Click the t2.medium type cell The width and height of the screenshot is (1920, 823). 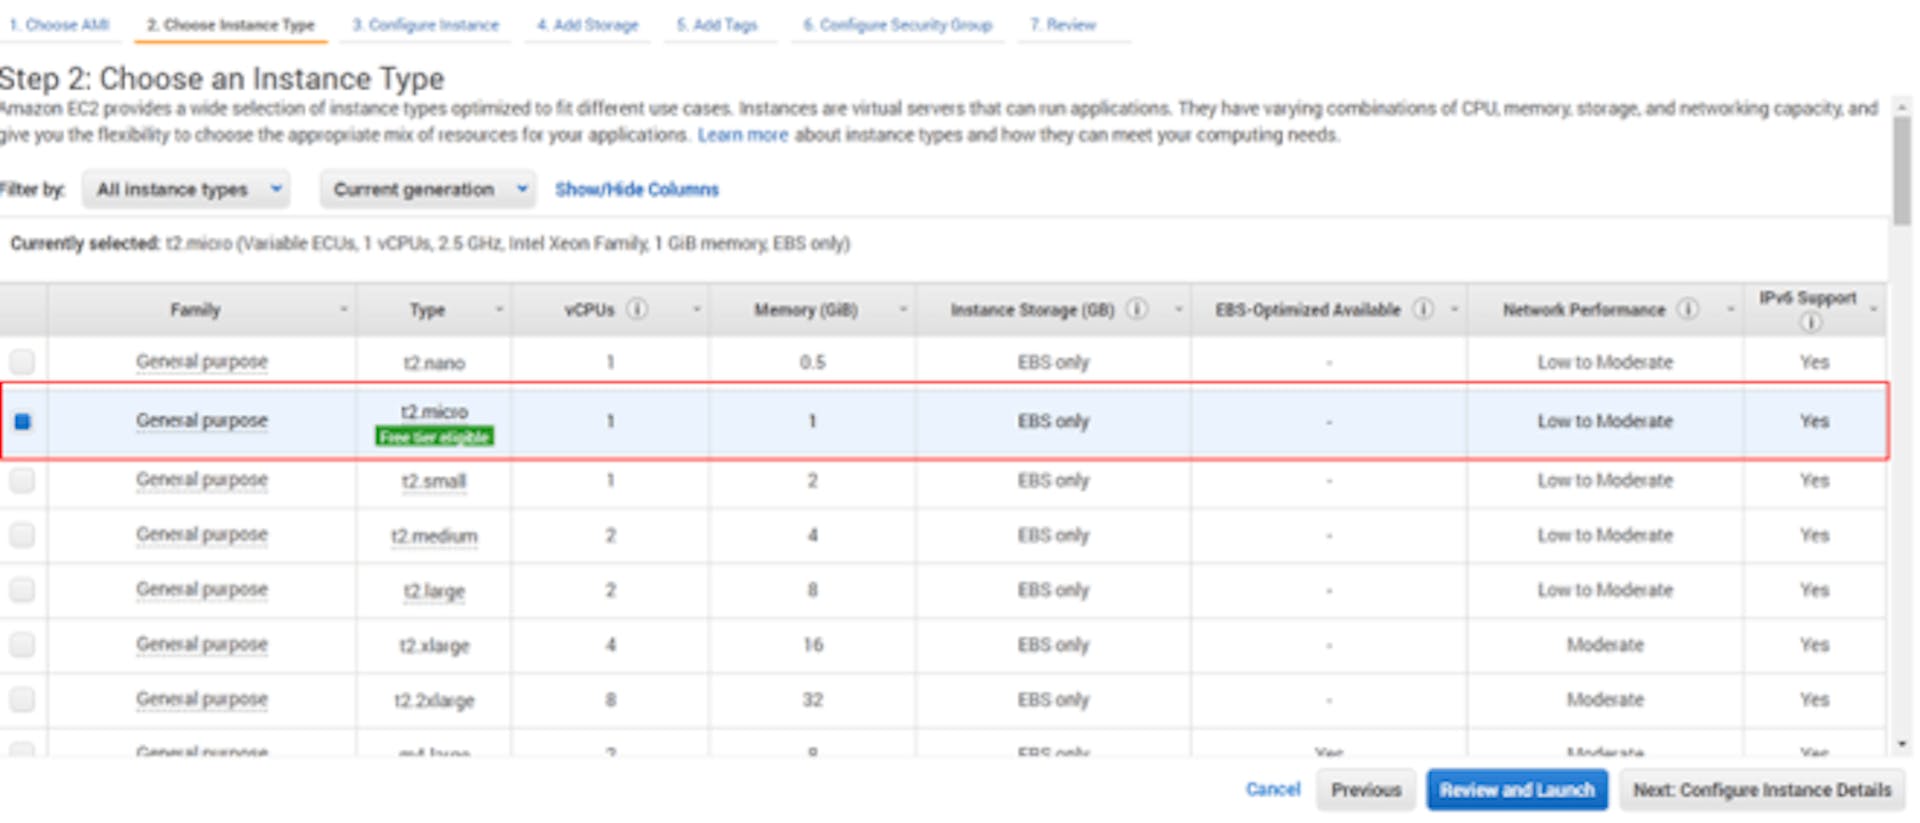(x=434, y=536)
